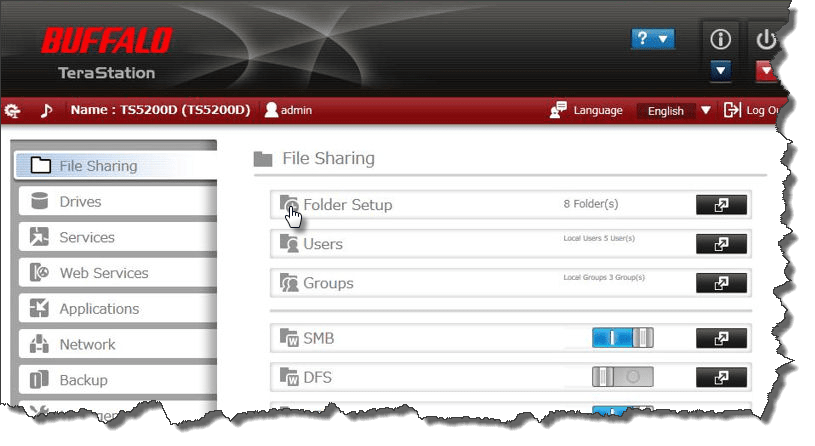Open the Drives sidebar section

(x=117, y=201)
